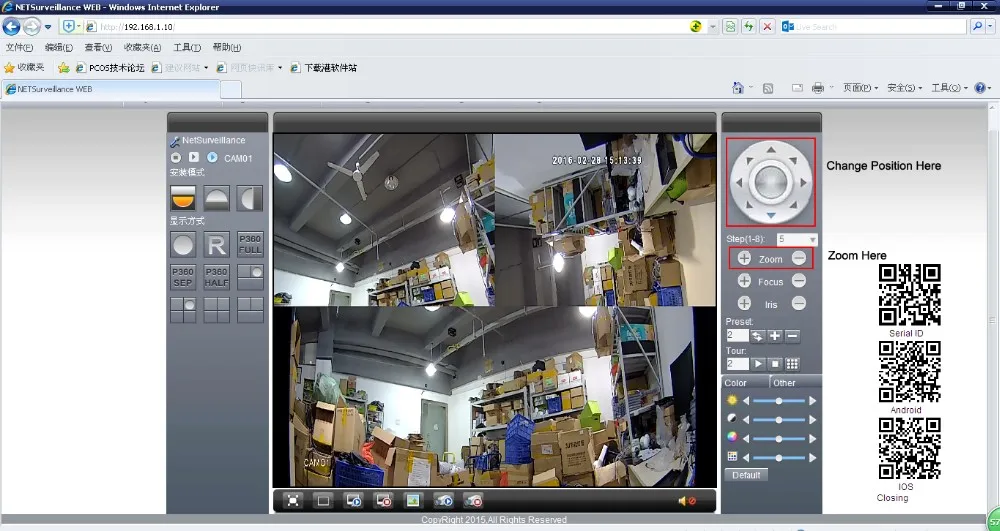Image resolution: width=1000 pixels, height=531 pixels.
Task: Adjust the brightness slider
Action: pos(779,401)
